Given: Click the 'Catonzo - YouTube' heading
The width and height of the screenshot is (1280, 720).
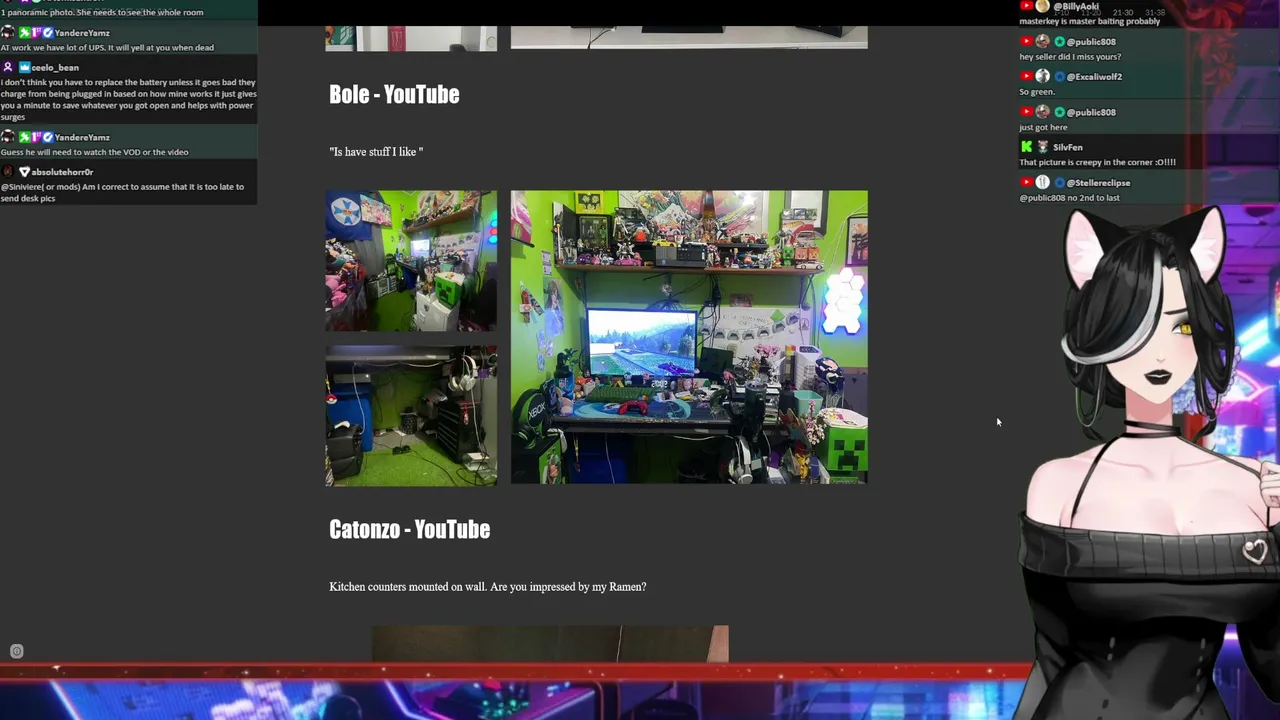Looking at the screenshot, I should coord(409,529).
